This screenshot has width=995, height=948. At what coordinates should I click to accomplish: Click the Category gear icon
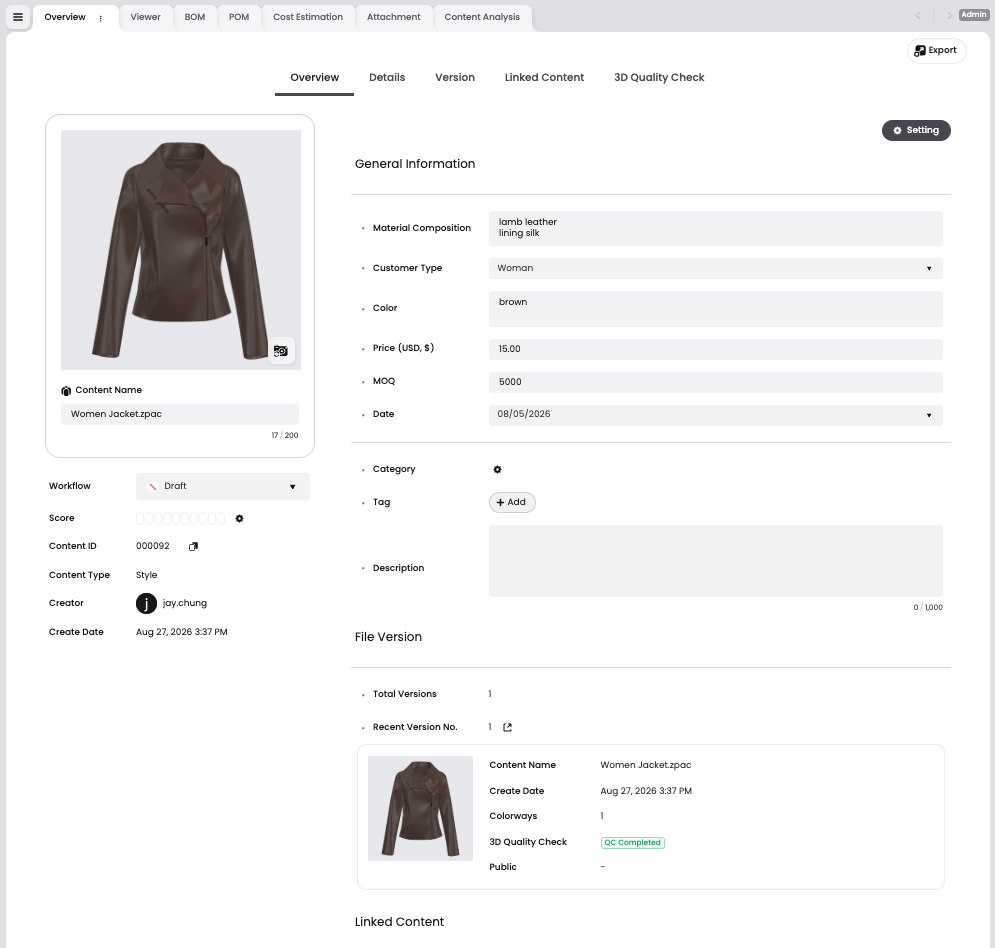coord(498,470)
